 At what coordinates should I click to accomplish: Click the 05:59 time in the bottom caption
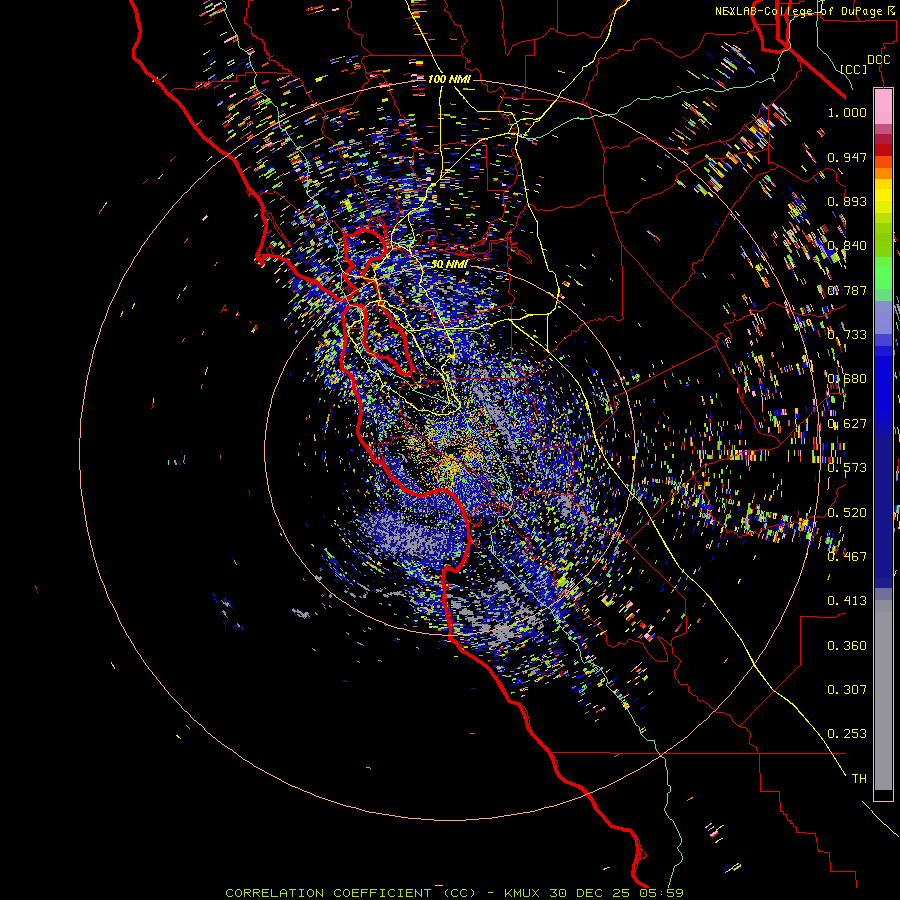coord(662,893)
